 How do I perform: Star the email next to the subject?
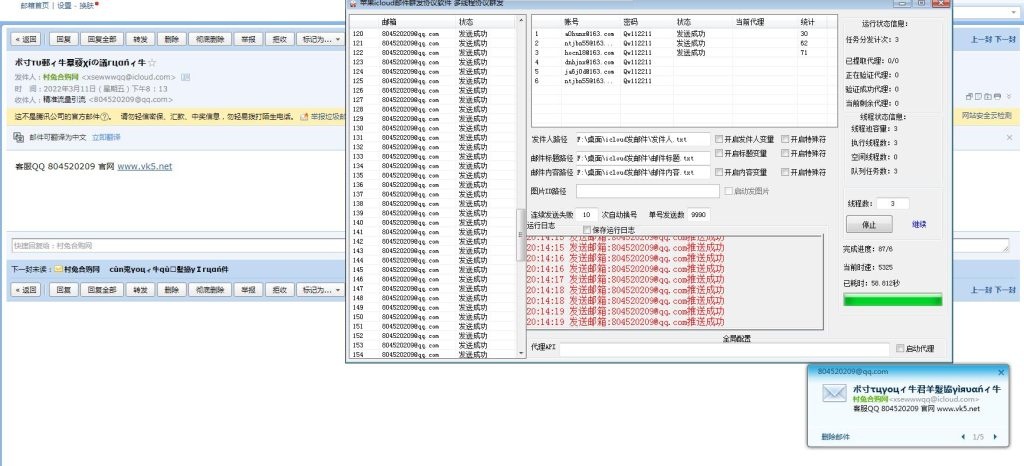click(x=151, y=63)
